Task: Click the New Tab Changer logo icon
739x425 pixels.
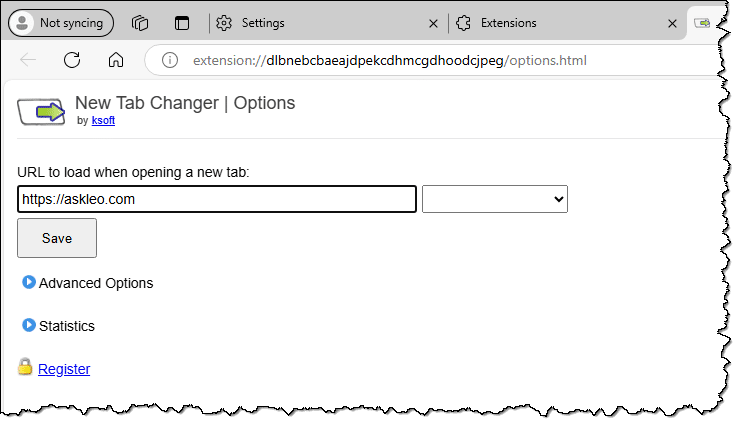Action: tap(41, 111)
